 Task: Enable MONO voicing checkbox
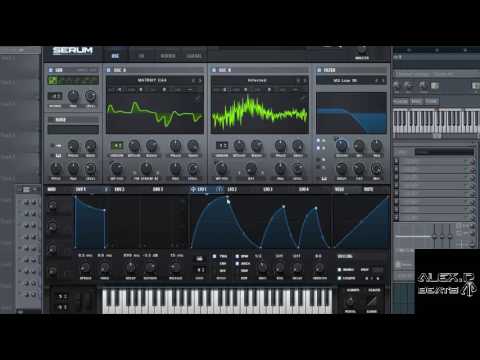coord(339,270)
